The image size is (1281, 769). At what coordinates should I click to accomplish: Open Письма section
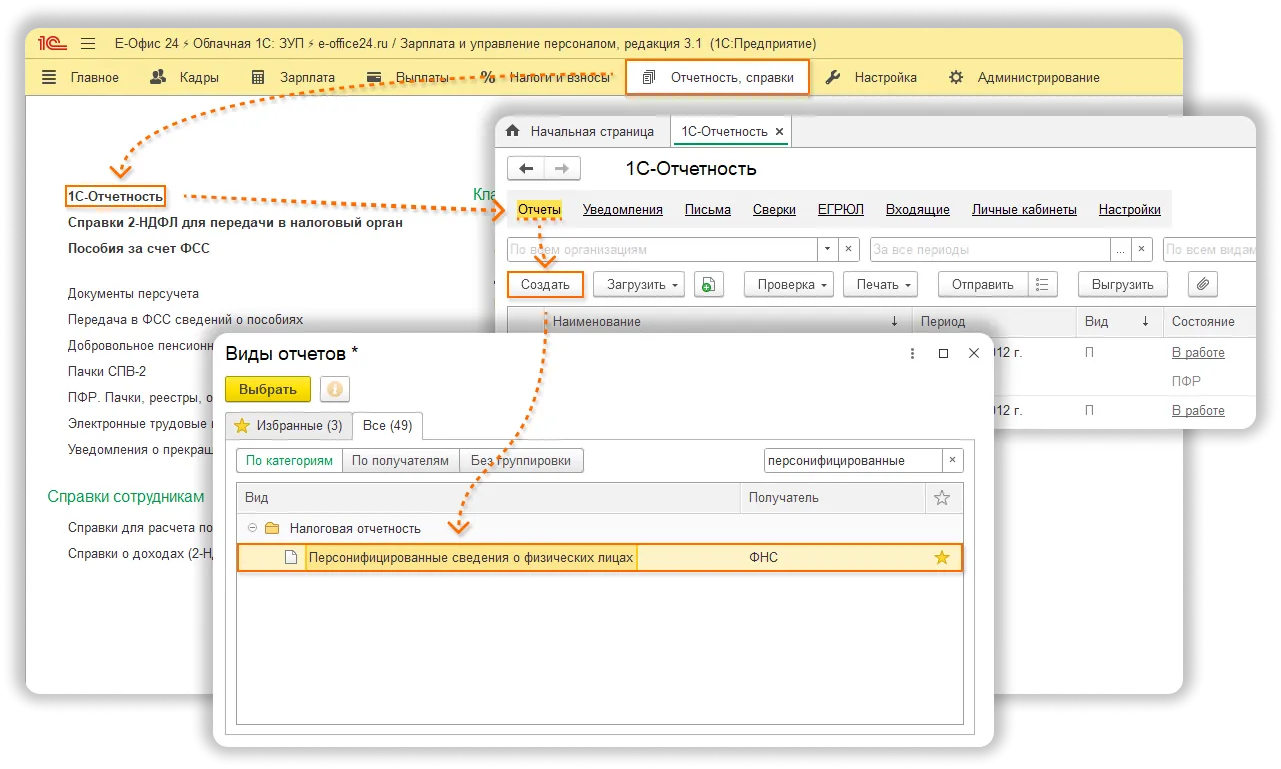pyautogui.click(x=708, y=209)
